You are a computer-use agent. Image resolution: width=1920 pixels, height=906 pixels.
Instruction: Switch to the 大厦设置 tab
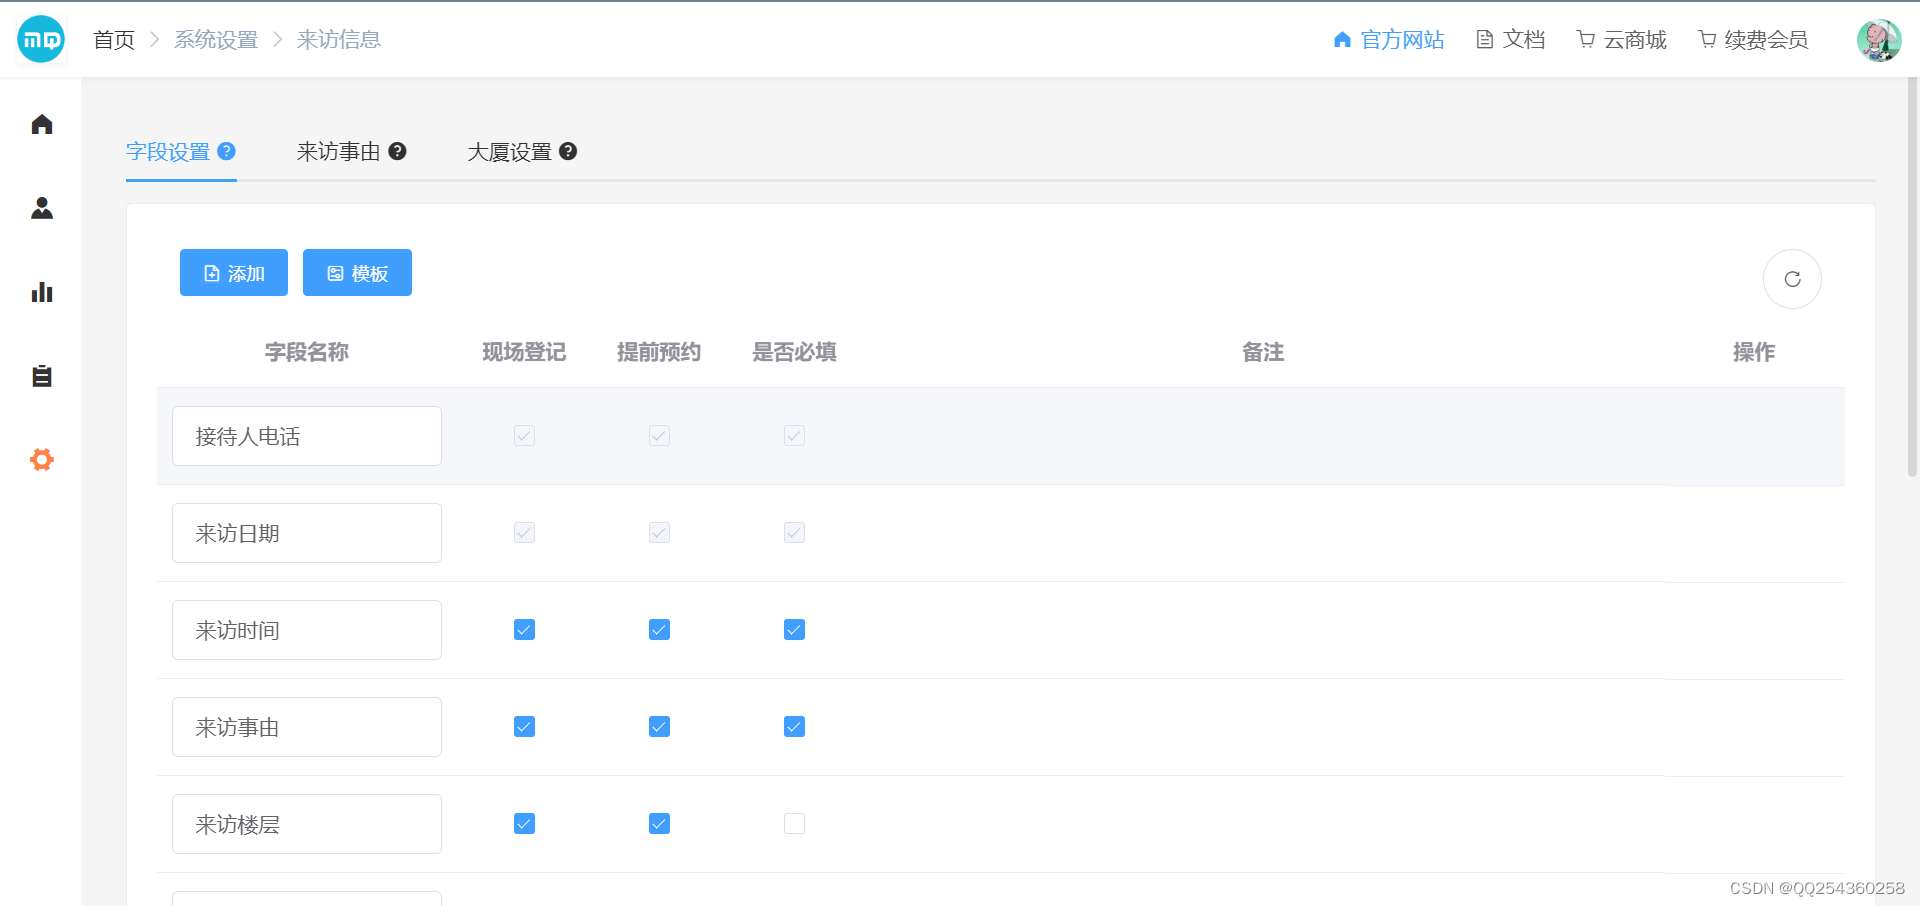(509, 151)
